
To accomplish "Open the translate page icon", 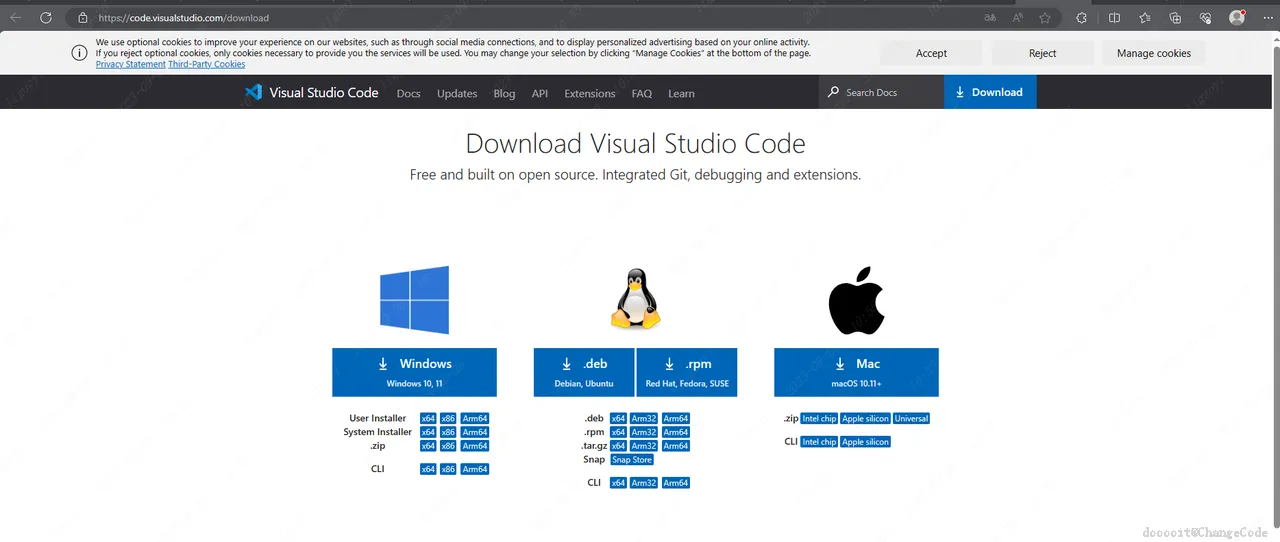I will 989,18.
